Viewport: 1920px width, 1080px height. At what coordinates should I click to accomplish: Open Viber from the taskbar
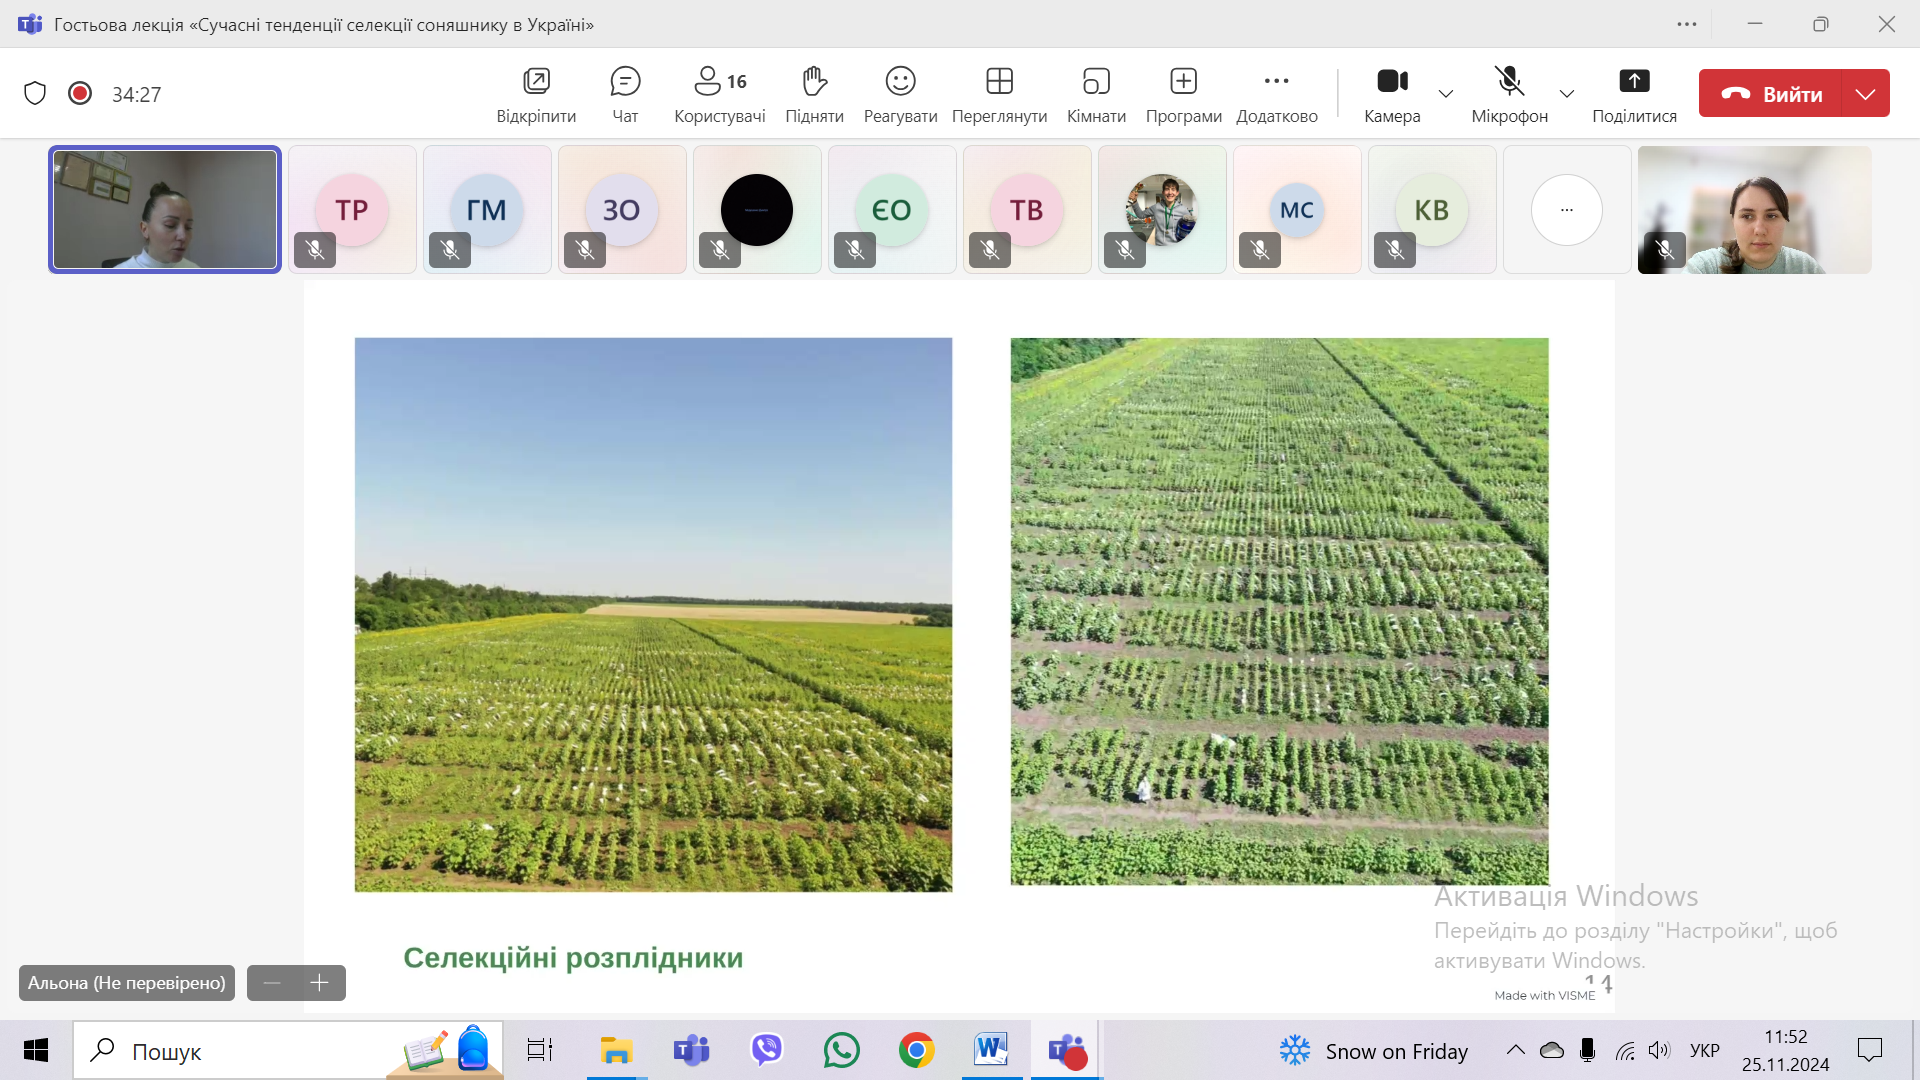(767, 1050)
